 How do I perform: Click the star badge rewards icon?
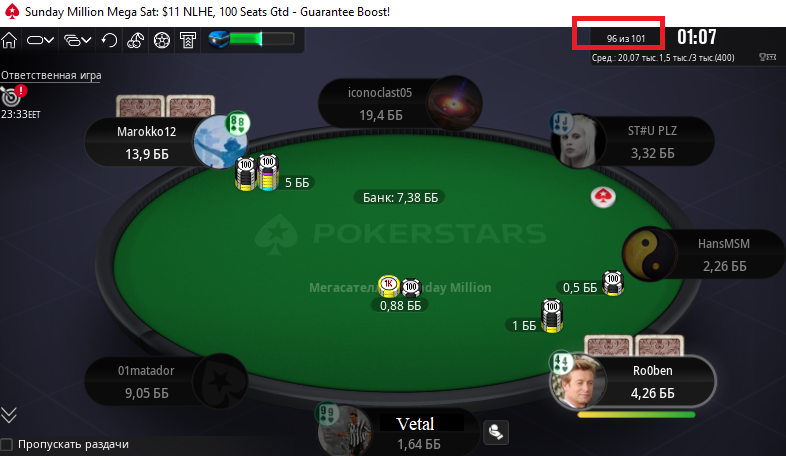[162, 40]
